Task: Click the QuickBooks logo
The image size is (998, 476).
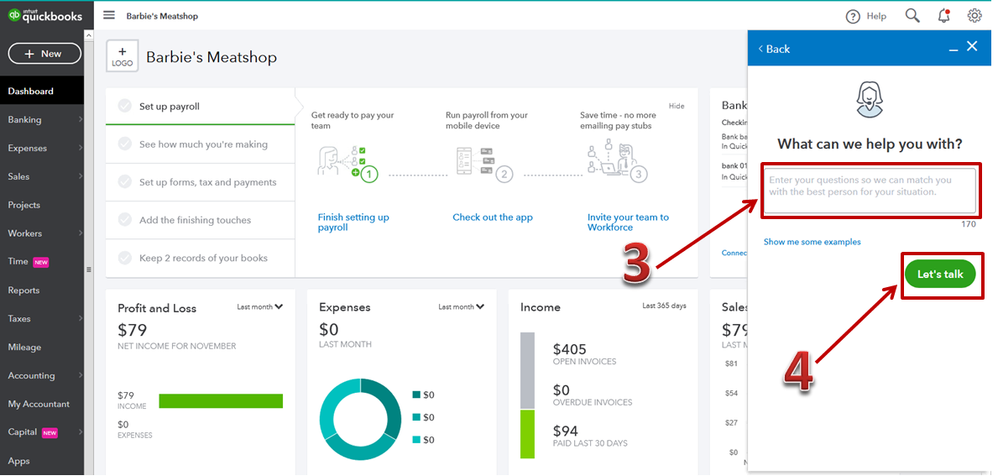Action: [x=45, y=16]
